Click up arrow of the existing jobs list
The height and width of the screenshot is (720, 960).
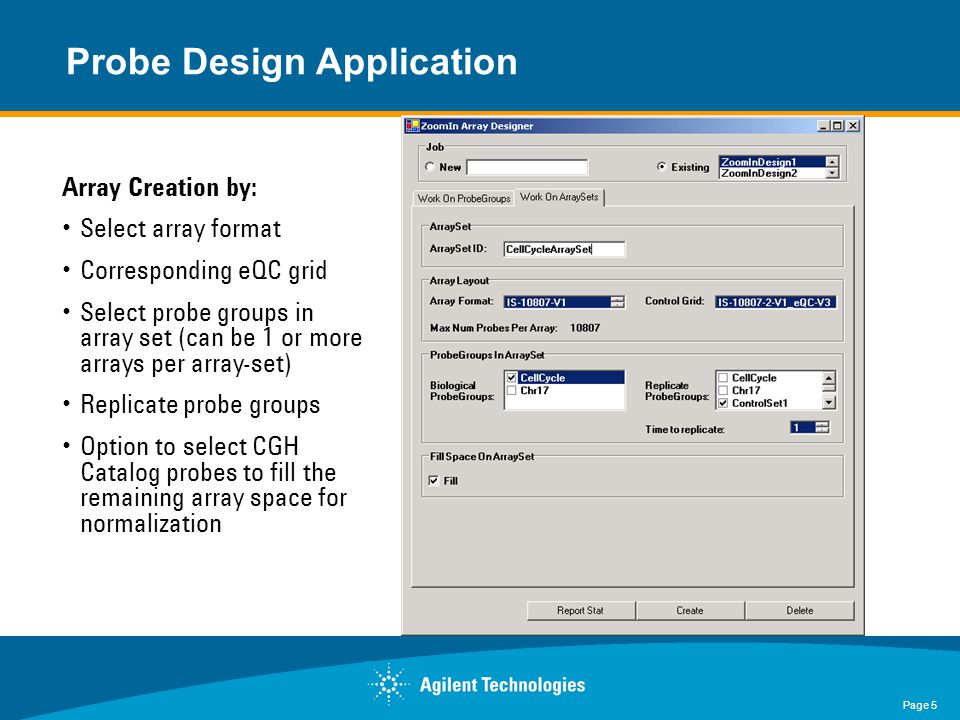click(x=831, y=162)
